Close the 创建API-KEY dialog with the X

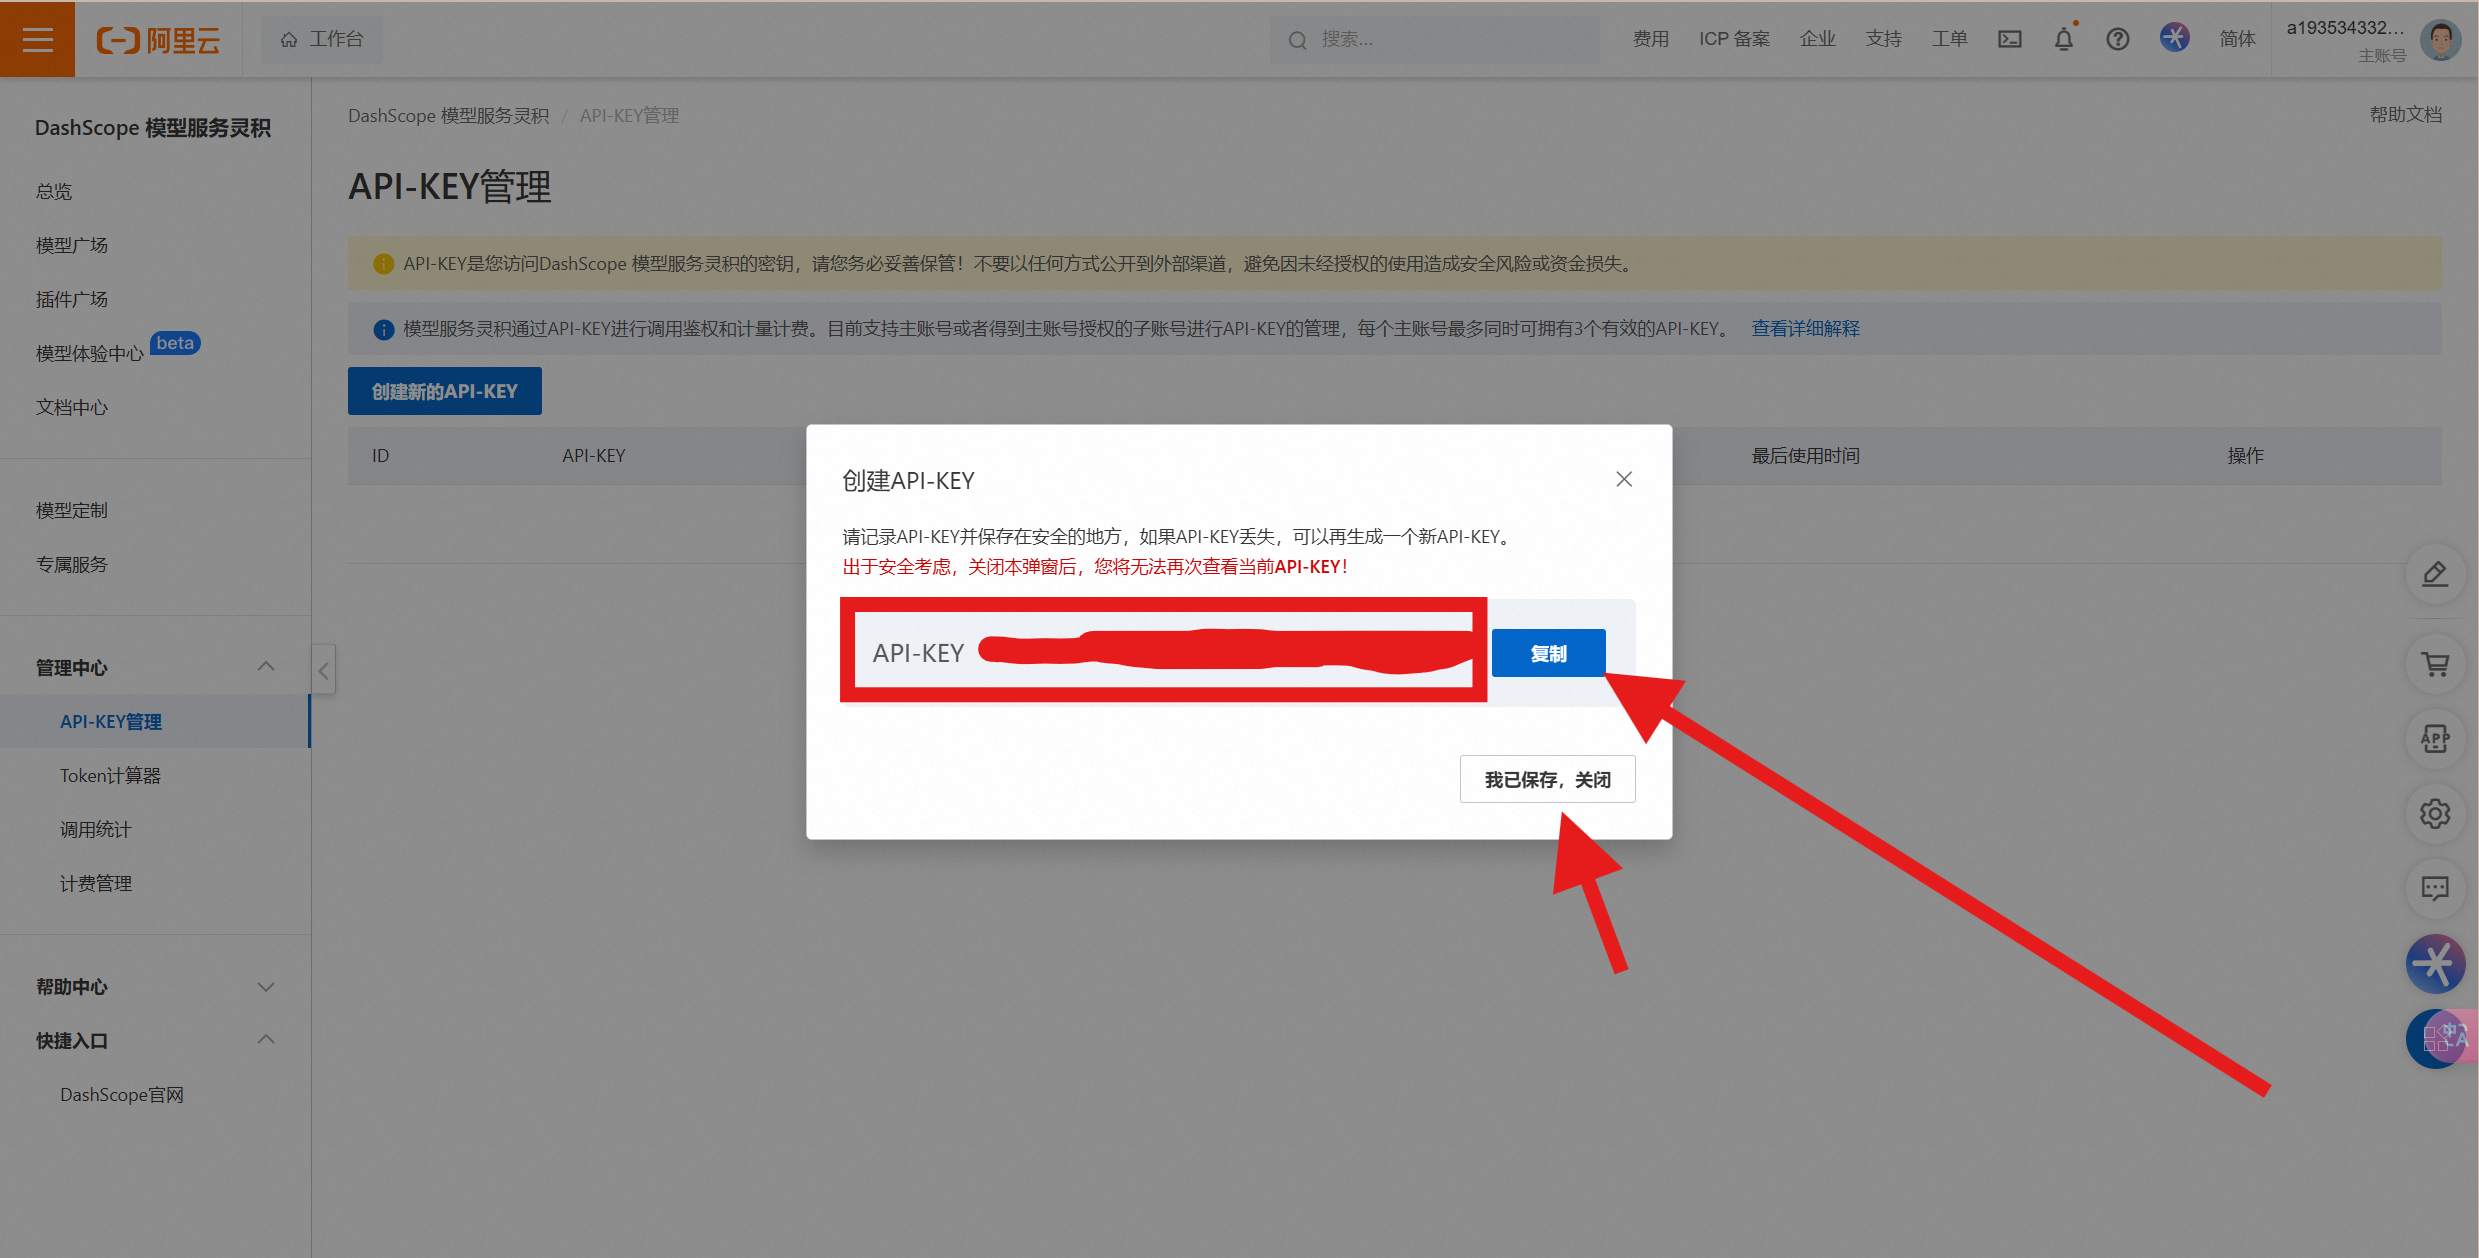click(1623, 479)
